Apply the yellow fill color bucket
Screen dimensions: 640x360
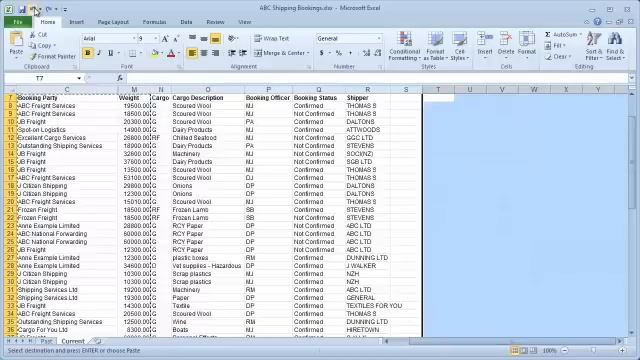tap(155, 53)
